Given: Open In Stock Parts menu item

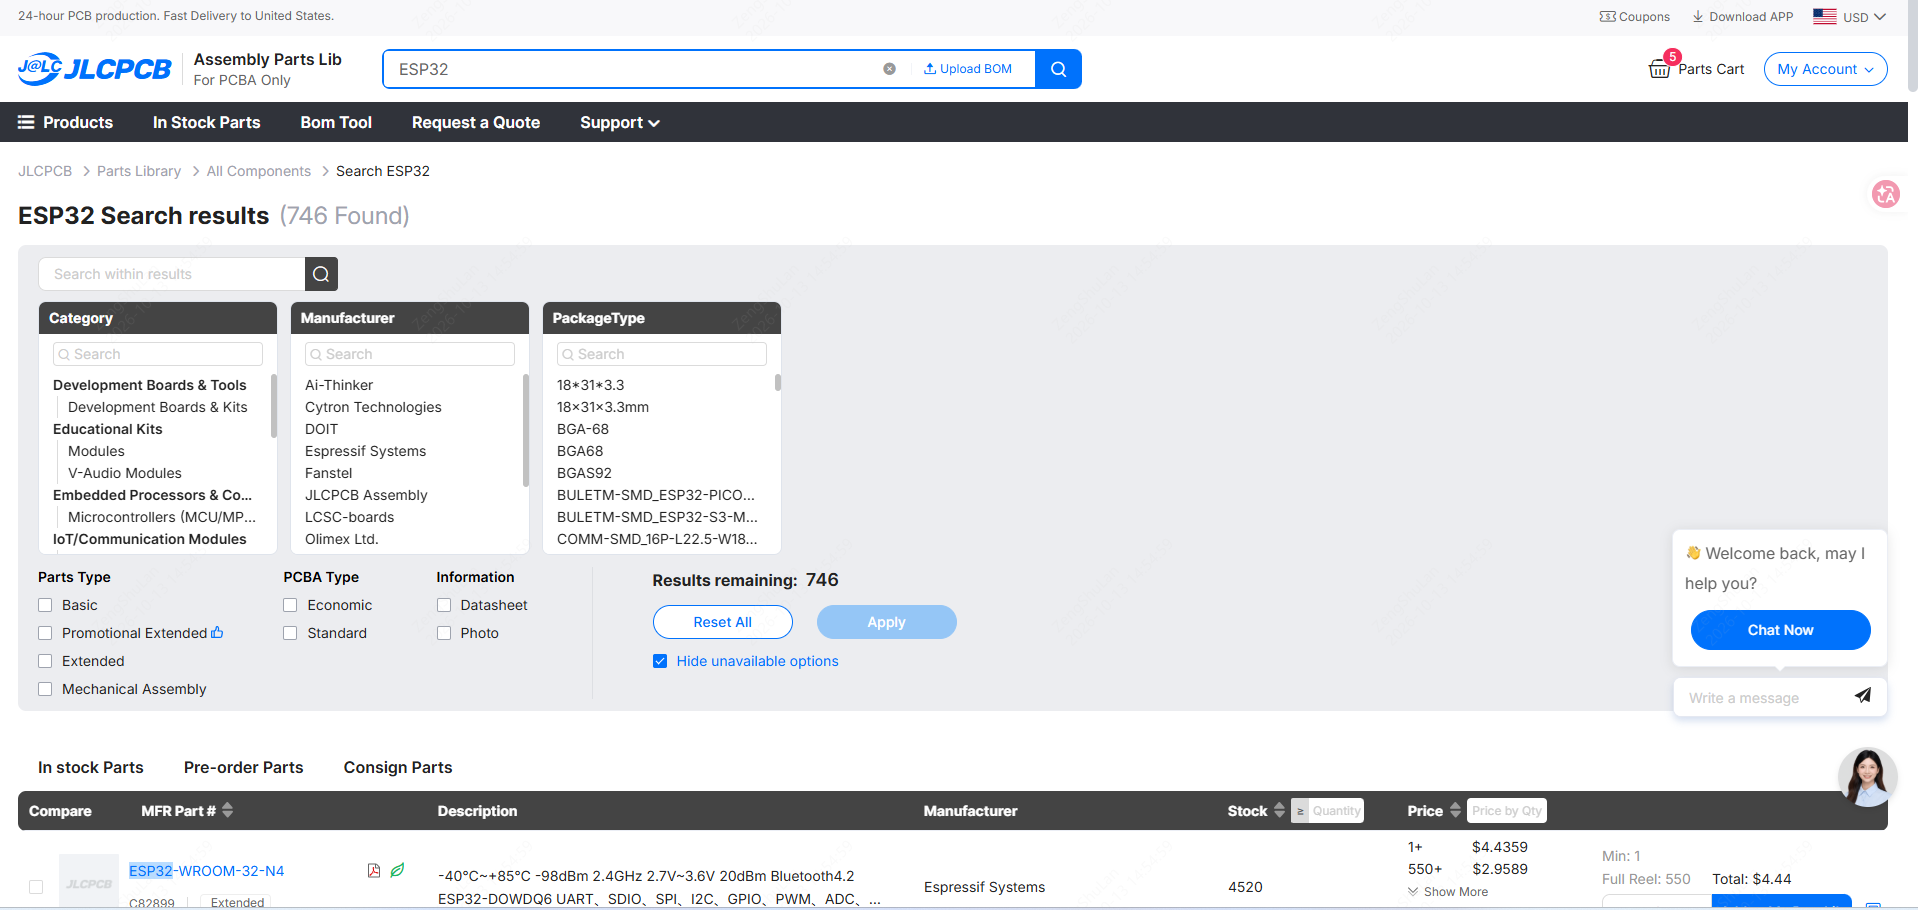Looking at the screenshot, I should (x=206, y=122).
